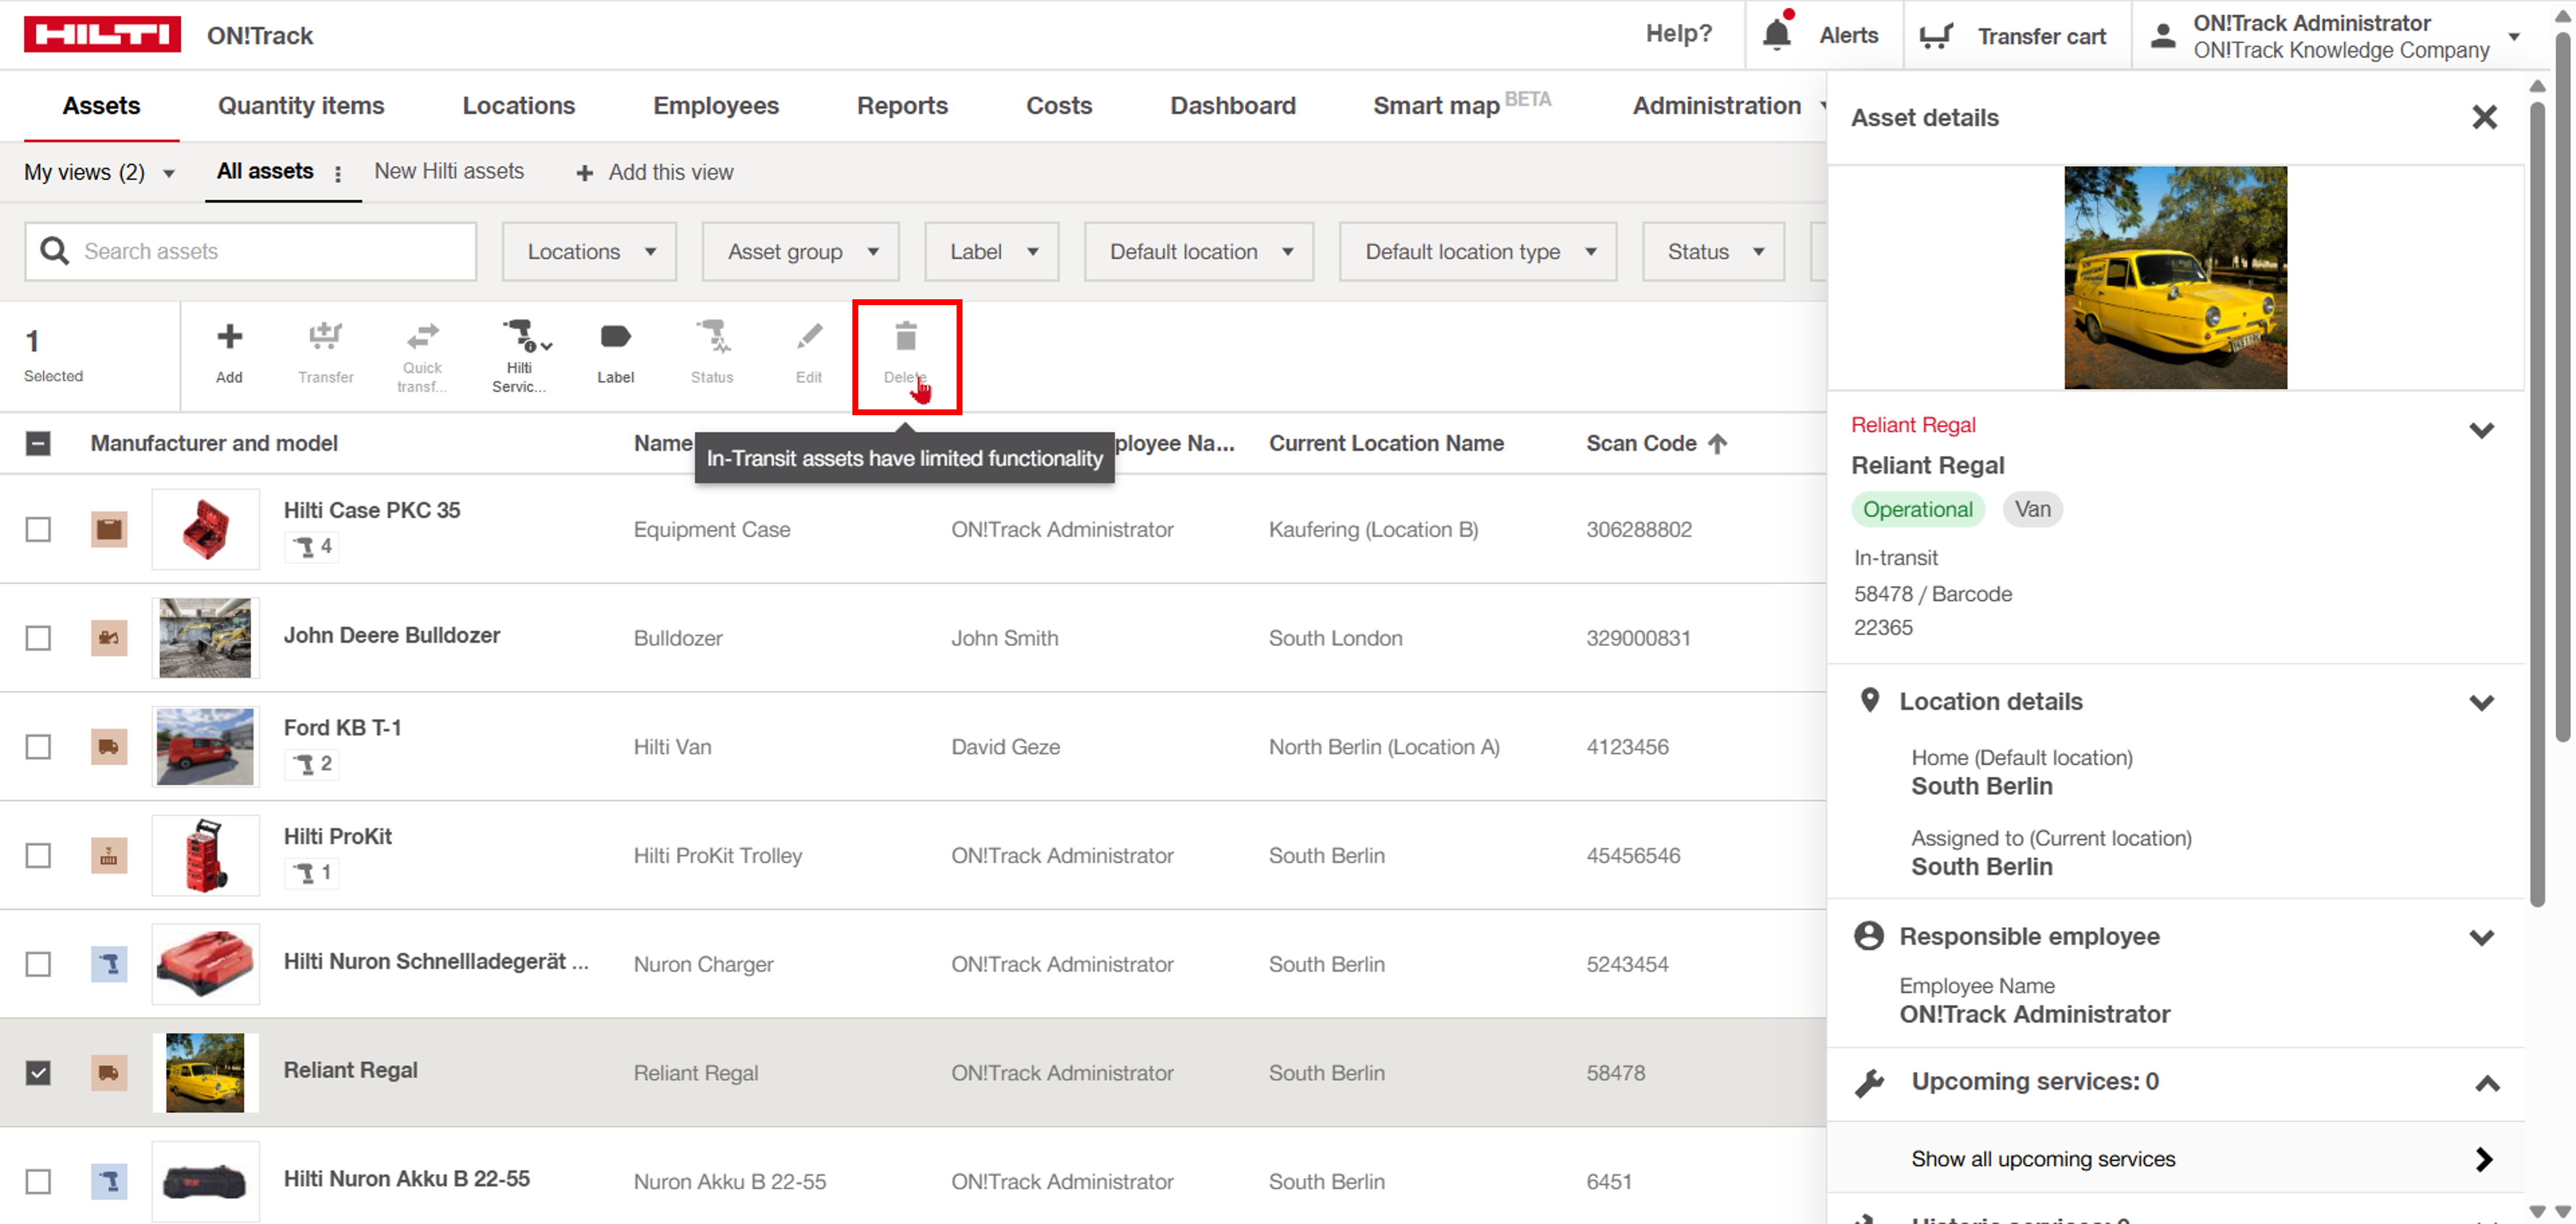
Task: Open the Alerts bell icon
Action: (1776, 35)
